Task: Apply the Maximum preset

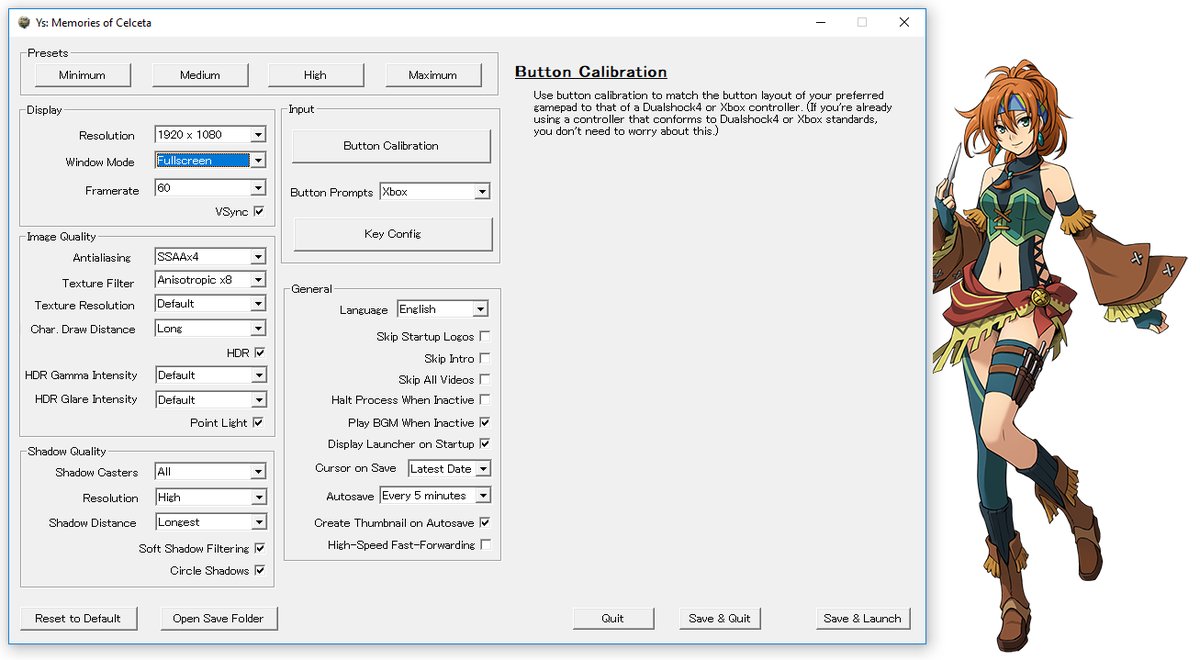Action: [433, 75]
